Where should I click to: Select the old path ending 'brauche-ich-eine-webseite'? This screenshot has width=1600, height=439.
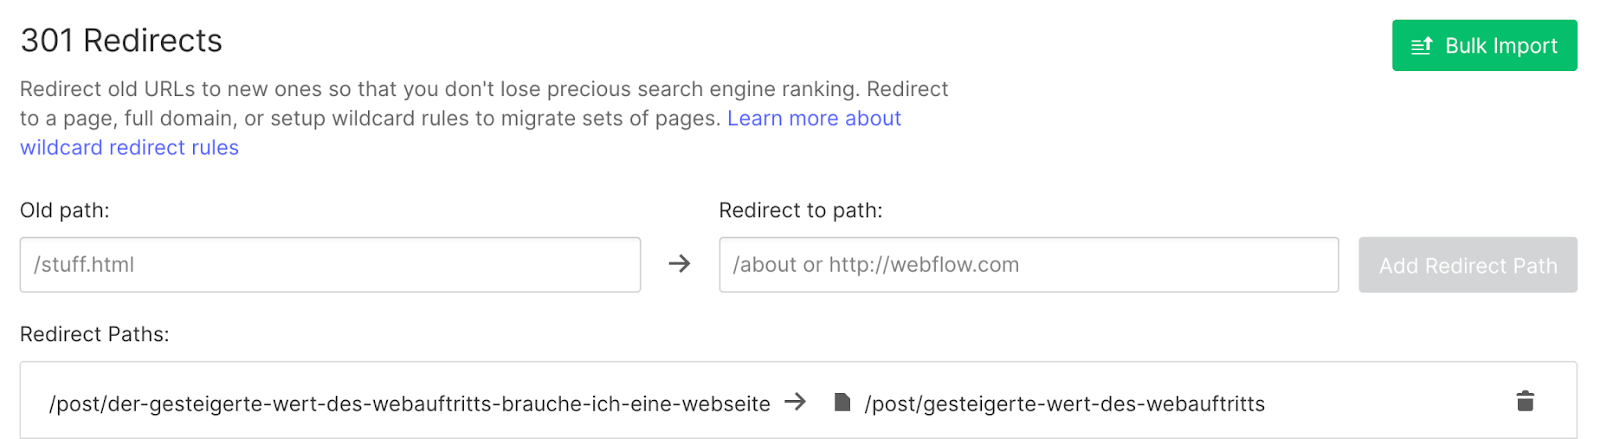tap(410, 404)
